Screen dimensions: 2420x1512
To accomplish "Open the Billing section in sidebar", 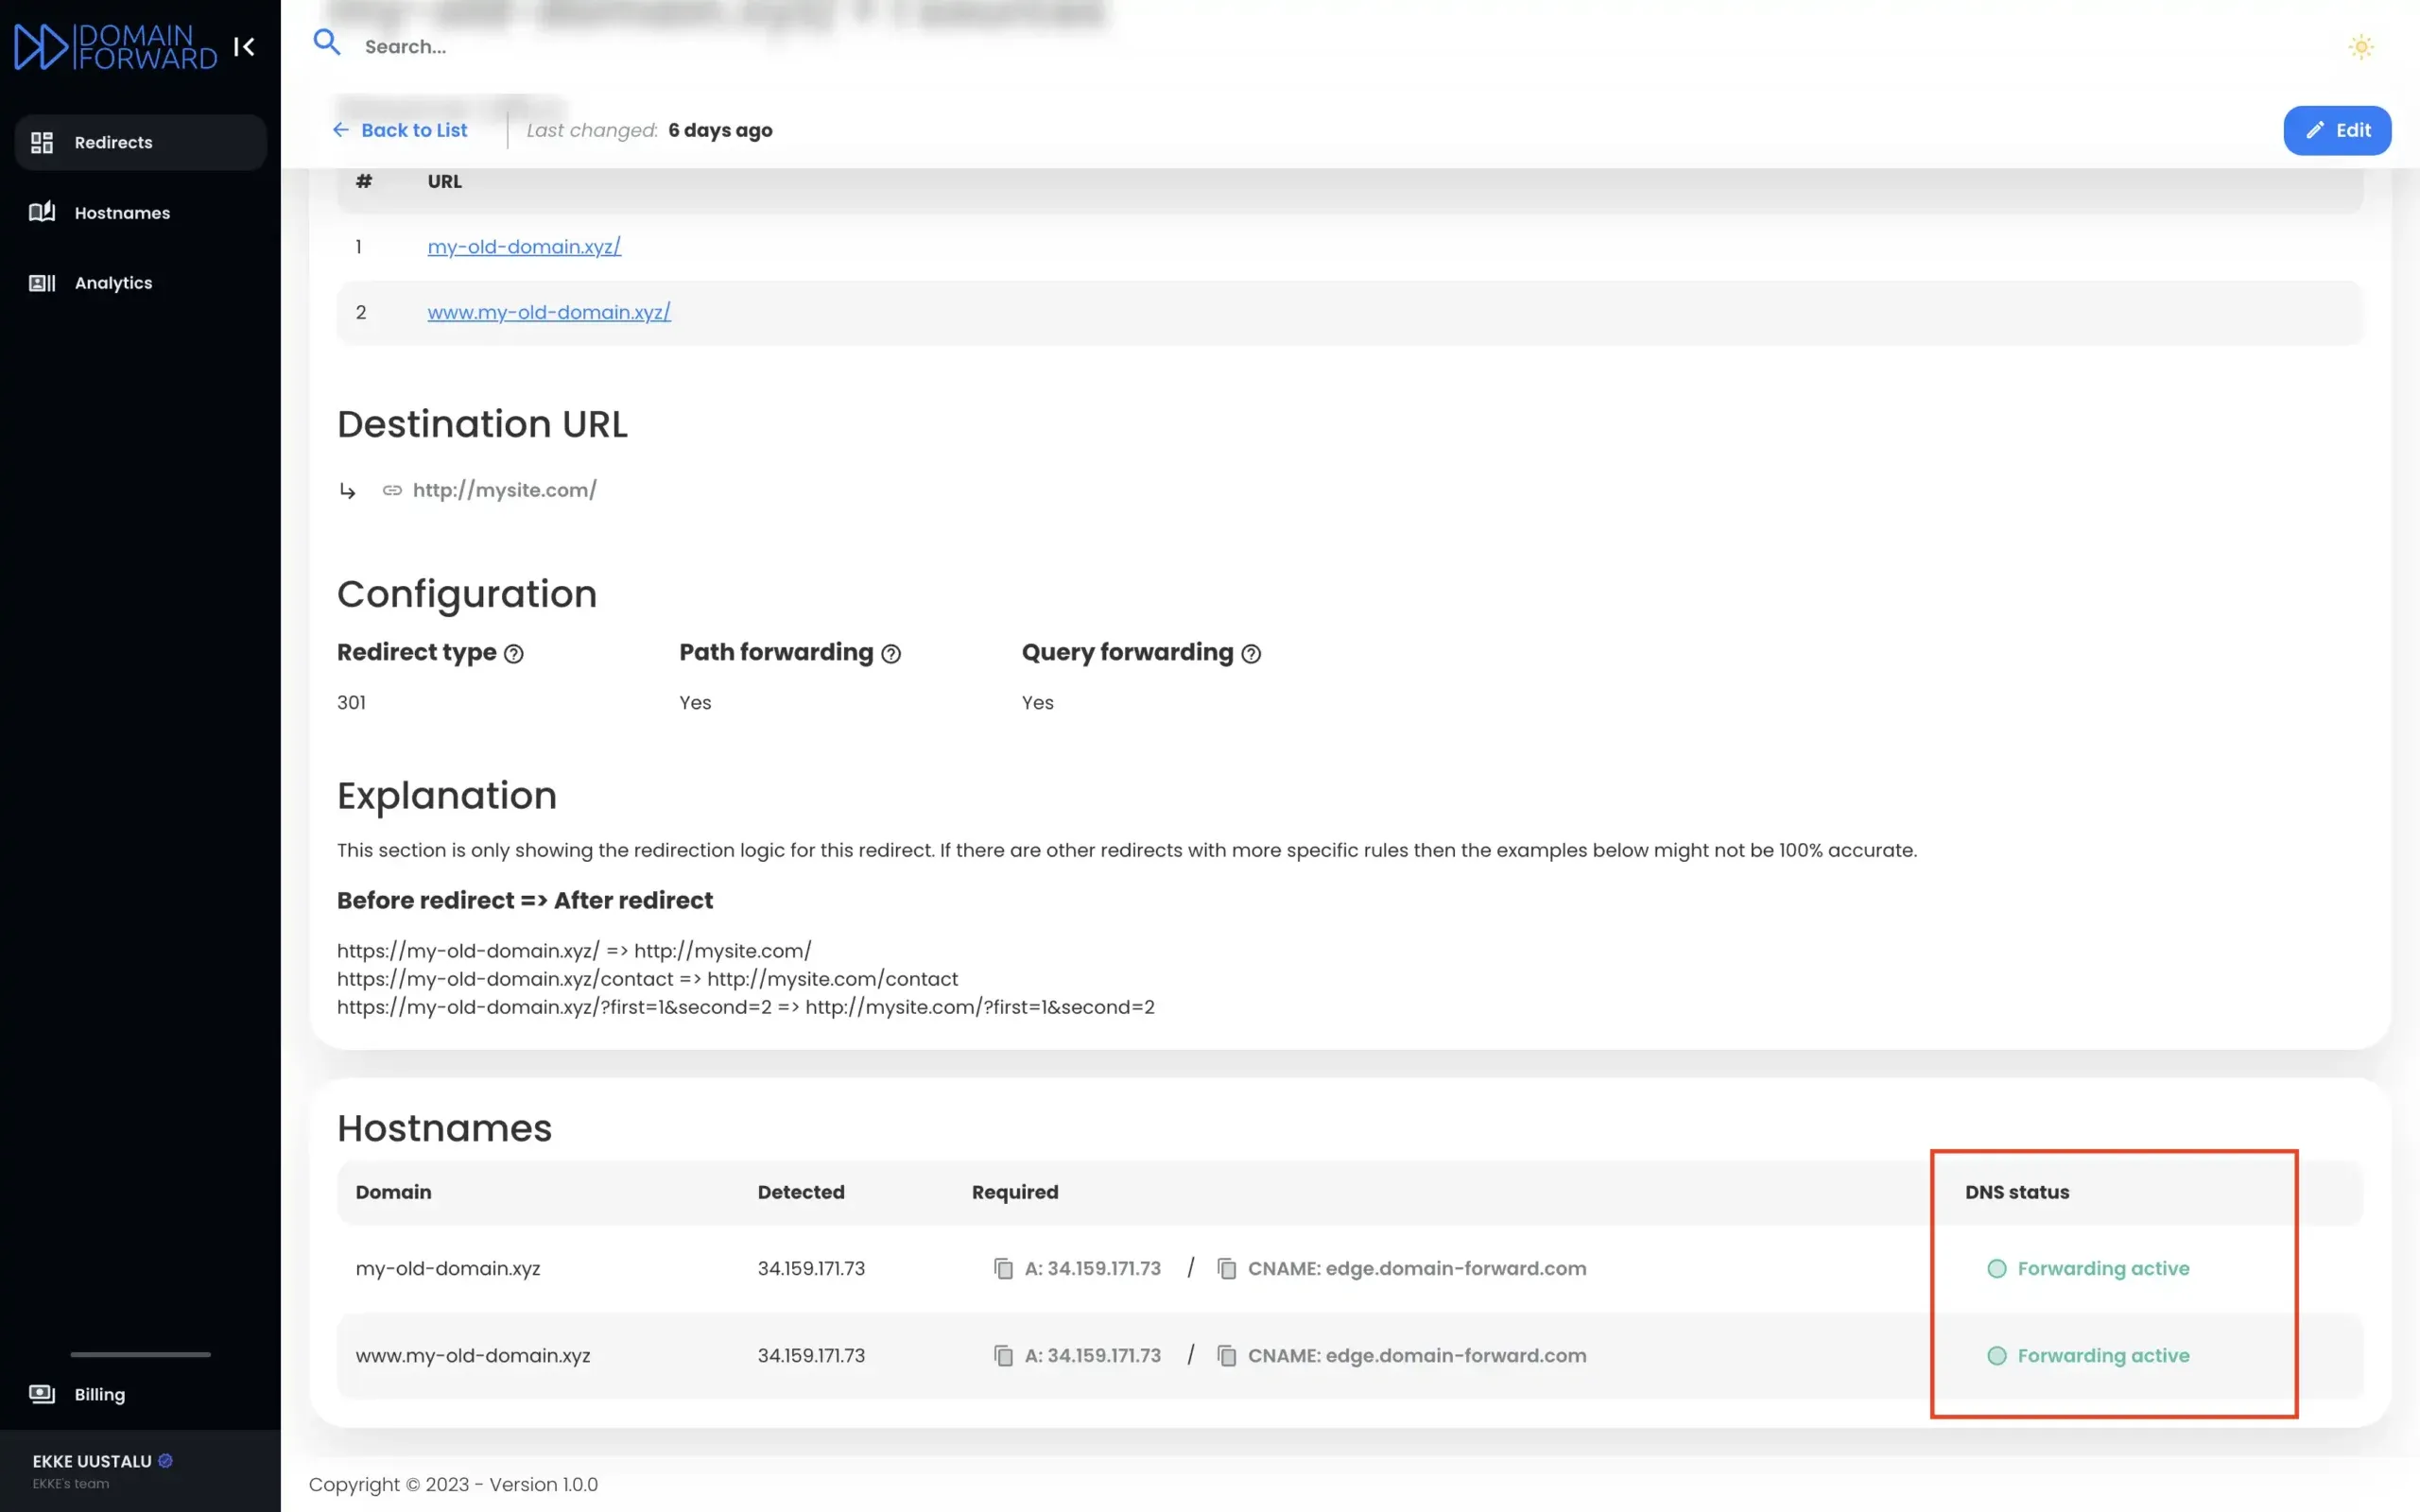I will click(99, 1394).
